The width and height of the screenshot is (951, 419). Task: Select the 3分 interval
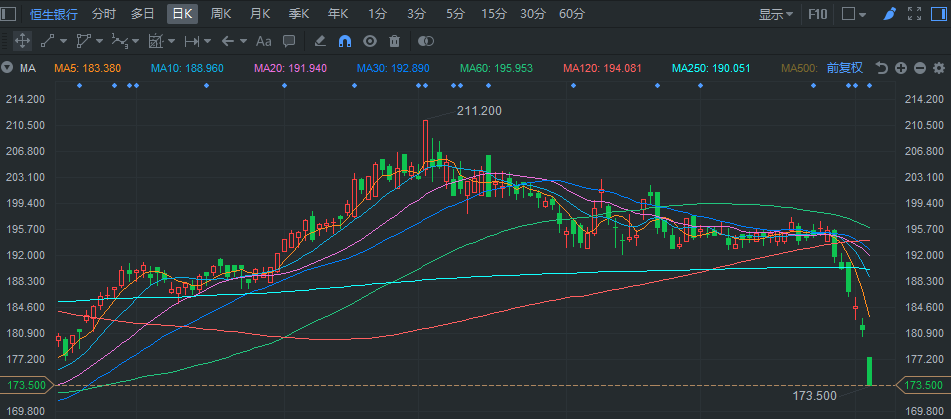coord(416,13)
